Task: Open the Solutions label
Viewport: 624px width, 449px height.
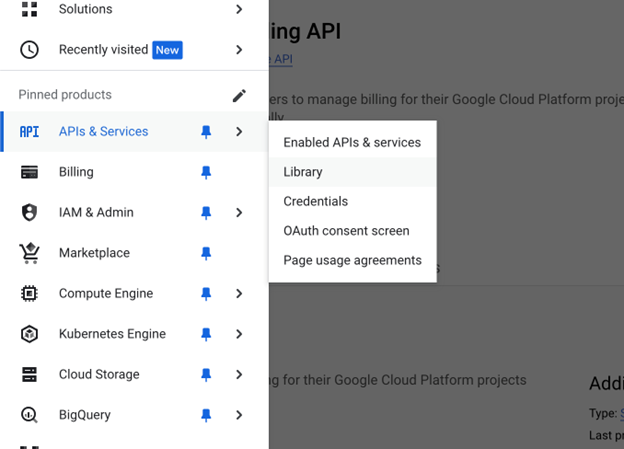Action: [86, 9]
